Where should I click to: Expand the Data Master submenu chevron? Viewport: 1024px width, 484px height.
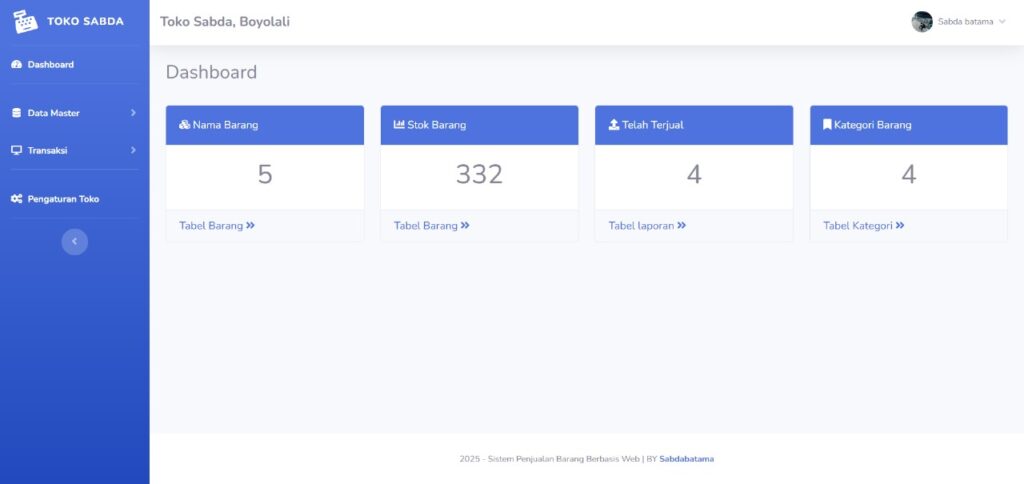point(133,112)
